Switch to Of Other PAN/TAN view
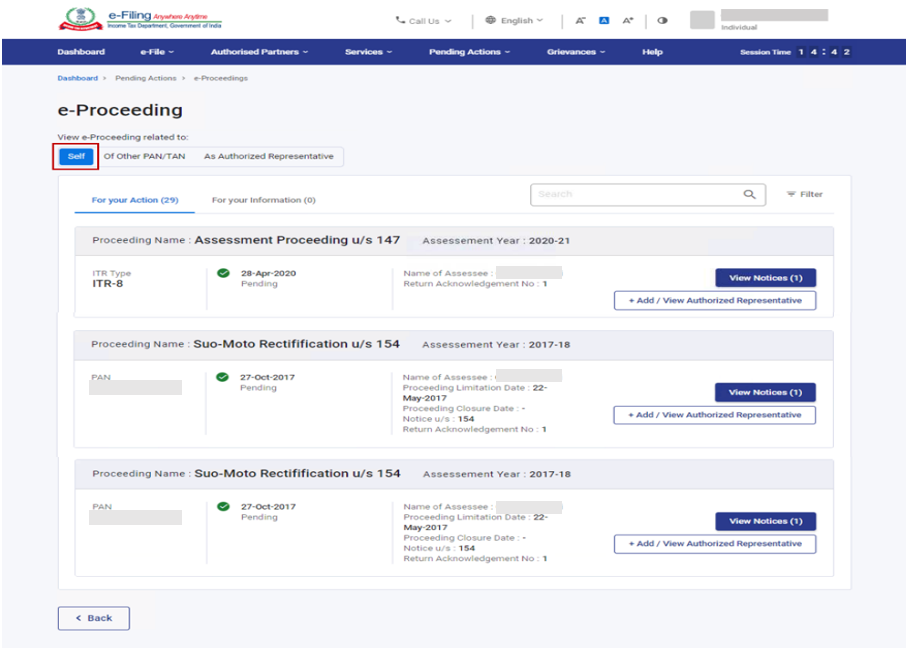Screen dimensions: 906x648 (144, 157)
